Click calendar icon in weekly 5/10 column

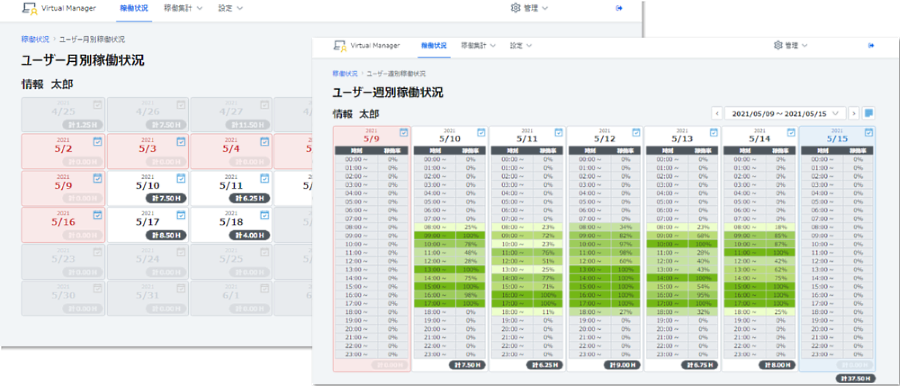pyautogui.click(x=482, y=133)
